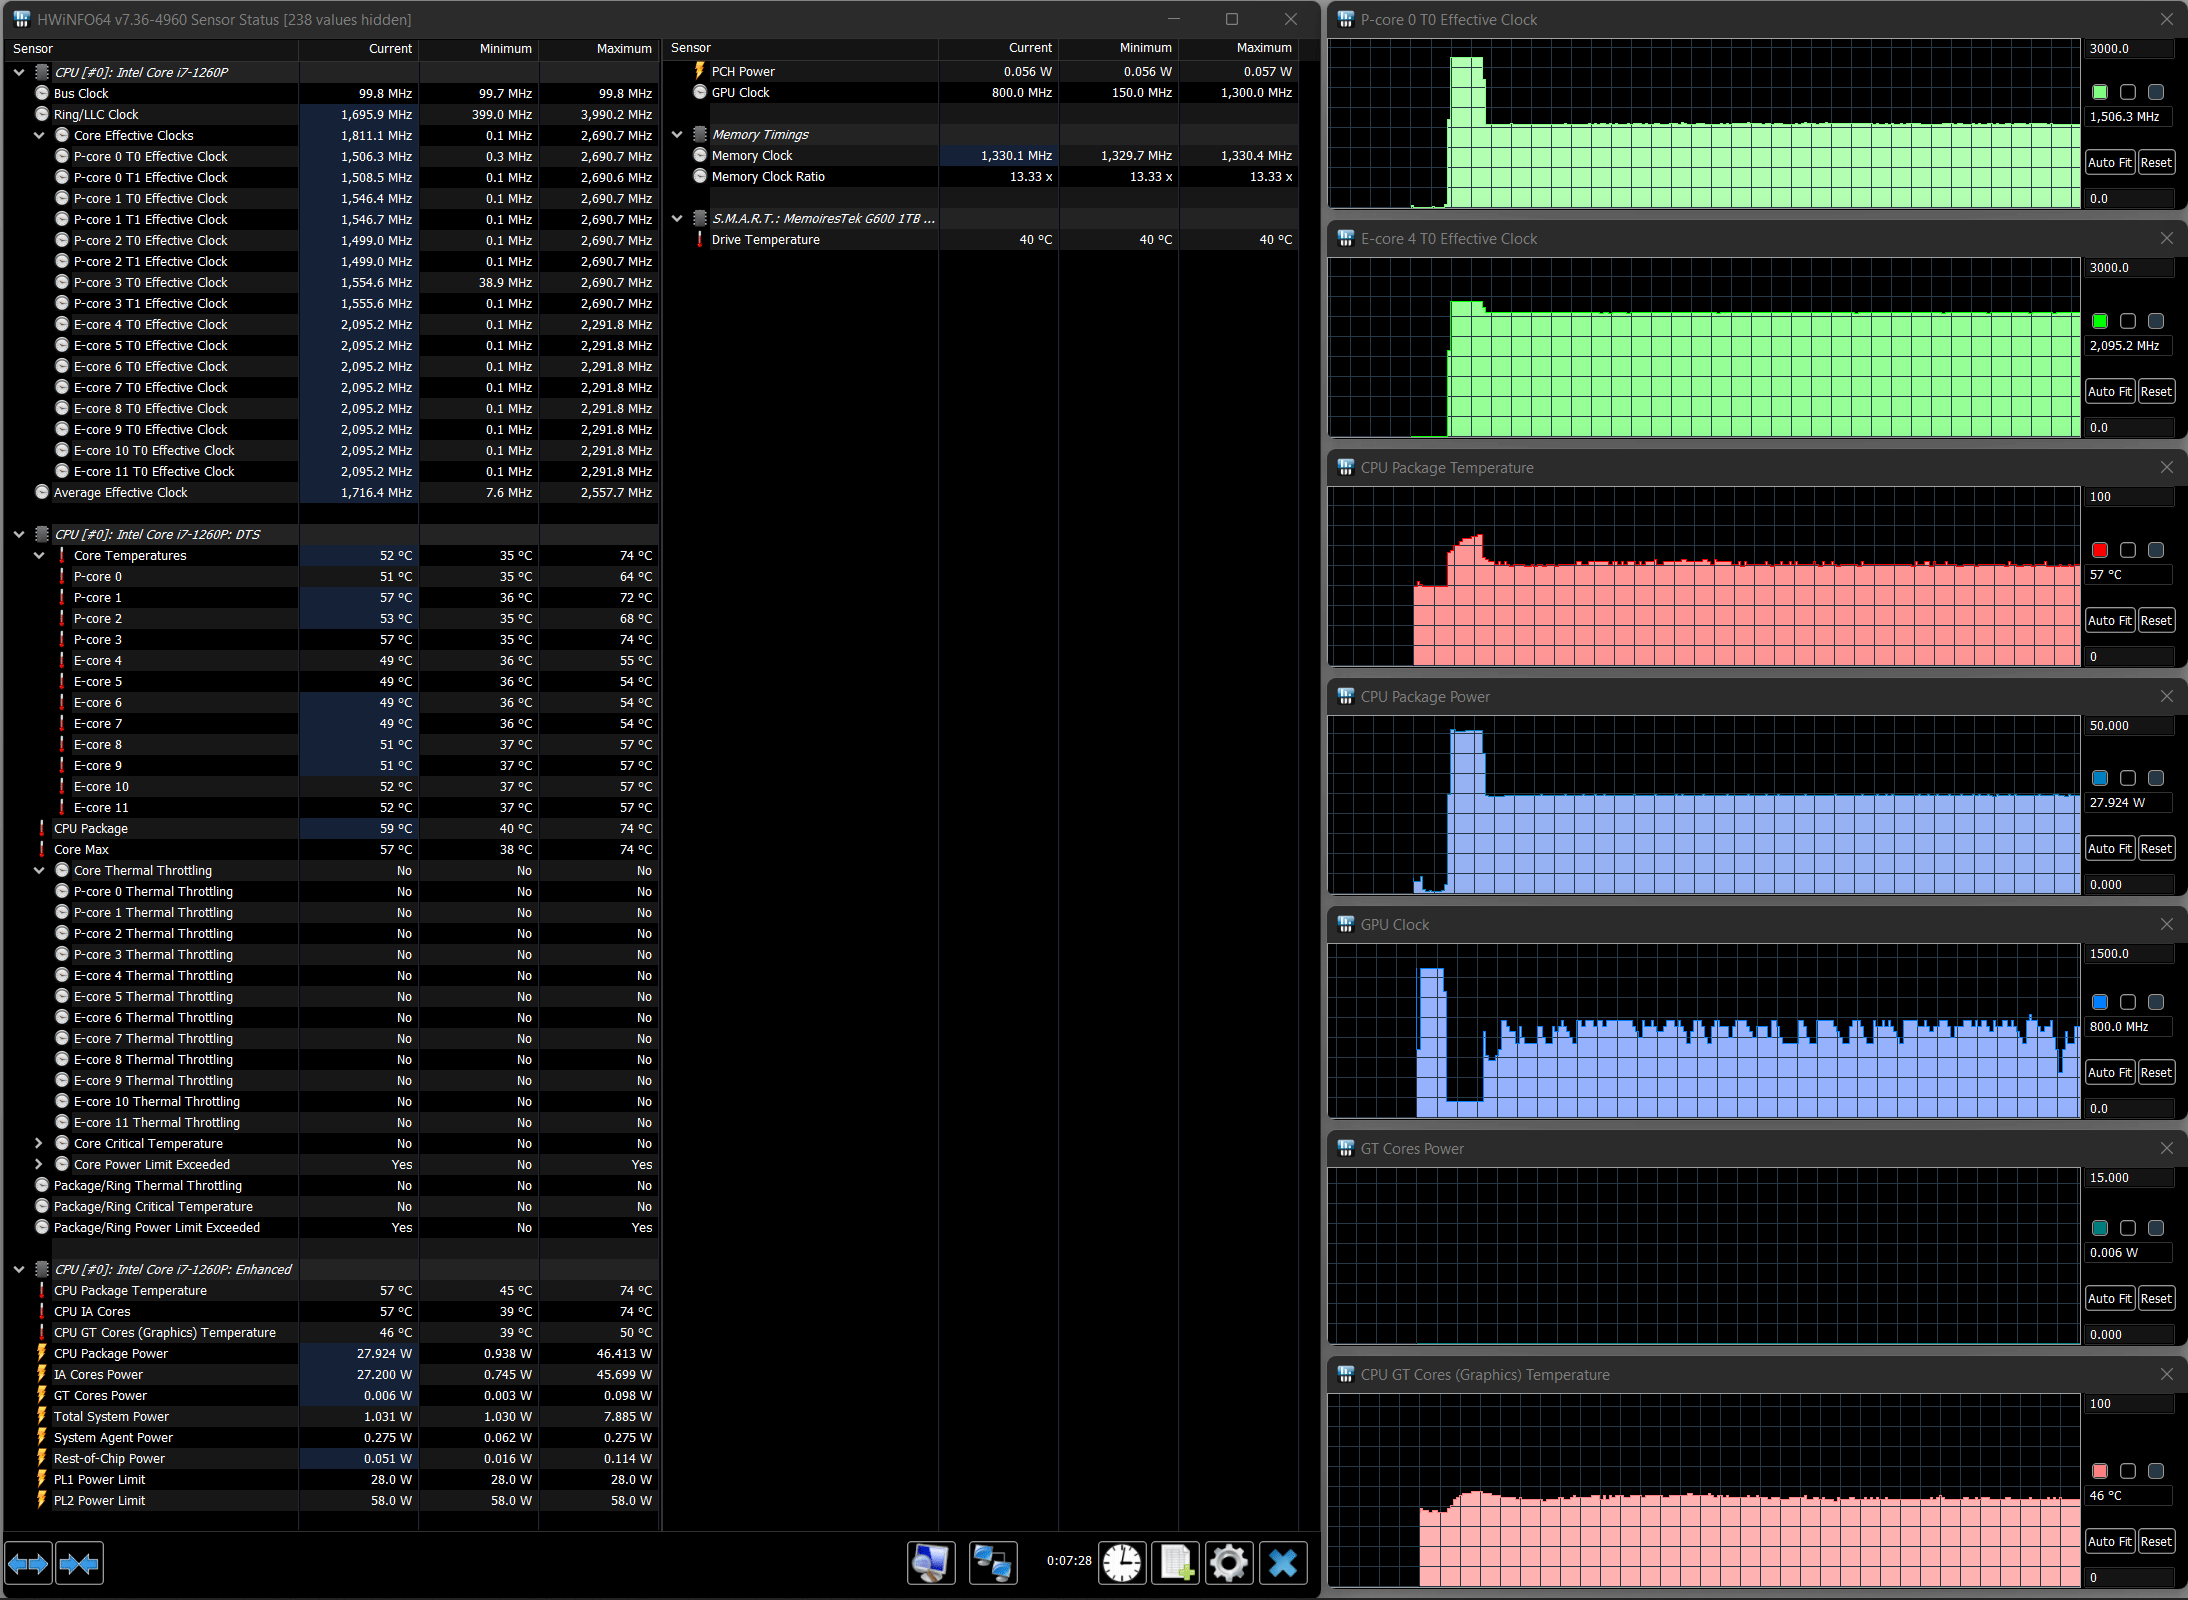Viewport: 2188px width, 1600px height.
Task: Collapse the Core Effective Clocks tree
Action: pyautogui.click(x=39, y=135)
